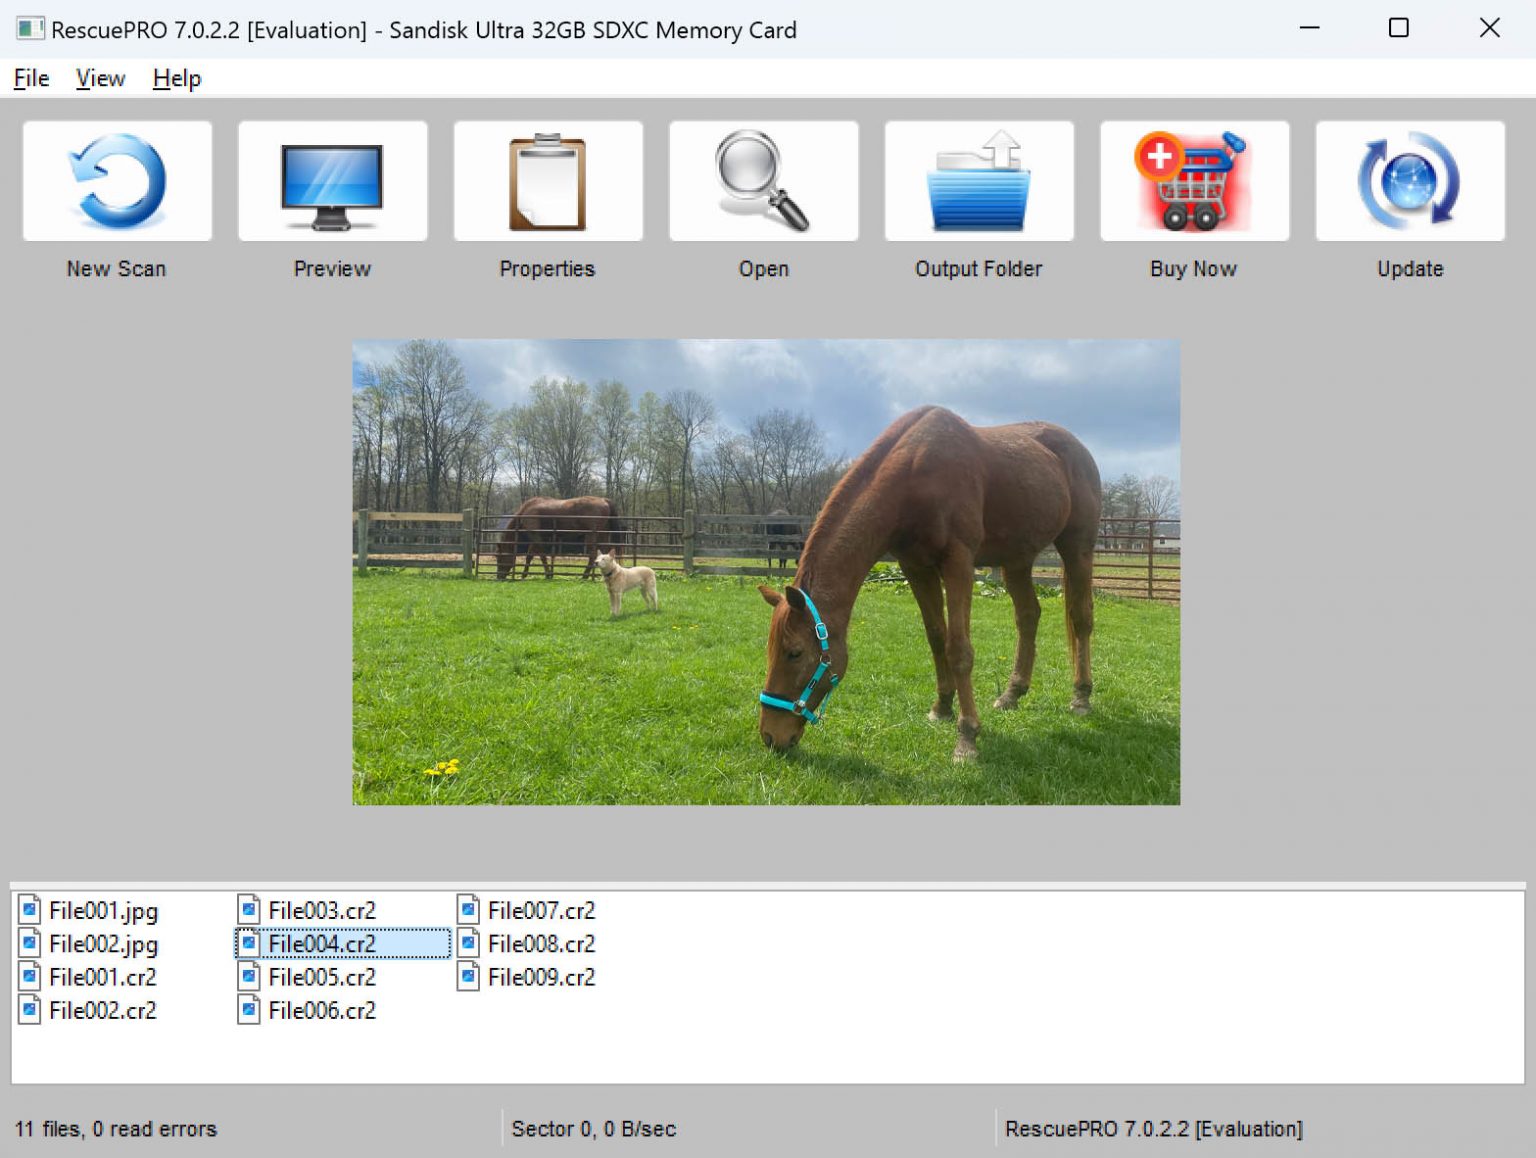Select File009.cr2 in the file list

[x=540, y=977]
